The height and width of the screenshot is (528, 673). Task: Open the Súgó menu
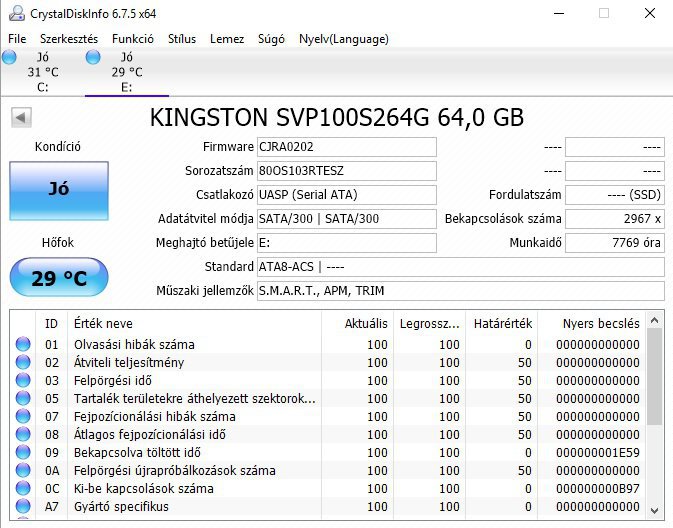tap(271, 39)
